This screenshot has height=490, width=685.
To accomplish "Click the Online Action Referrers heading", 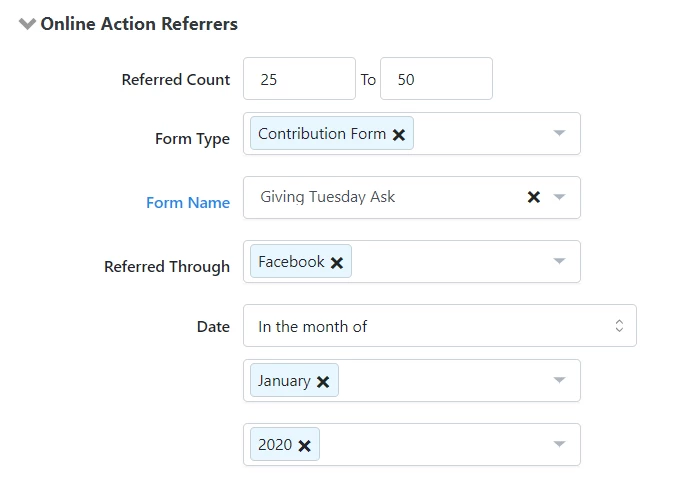I will 139,24.
